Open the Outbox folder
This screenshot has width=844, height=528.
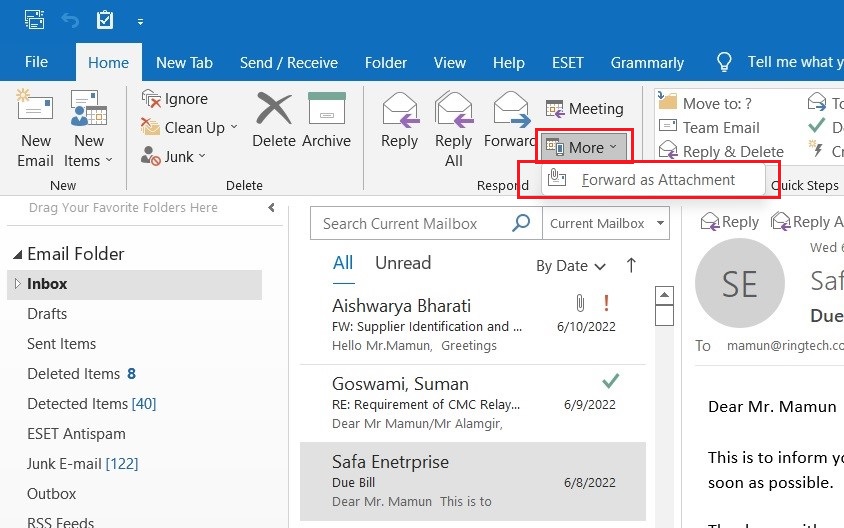pyautogui.click(x=52, y=494)
